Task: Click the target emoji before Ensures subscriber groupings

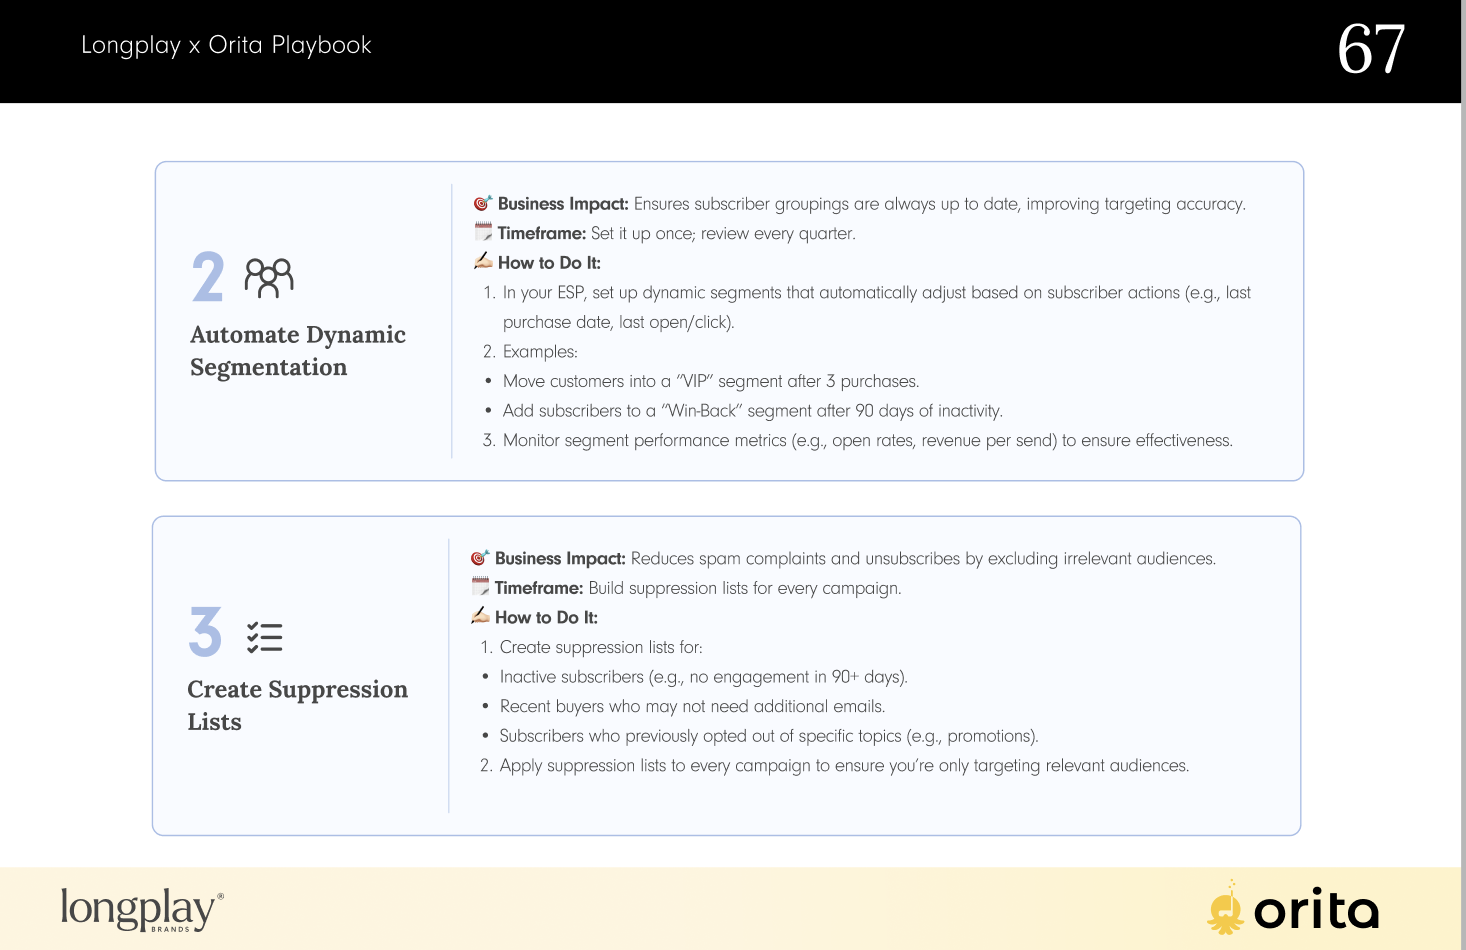Action: [x=483, y=203]
